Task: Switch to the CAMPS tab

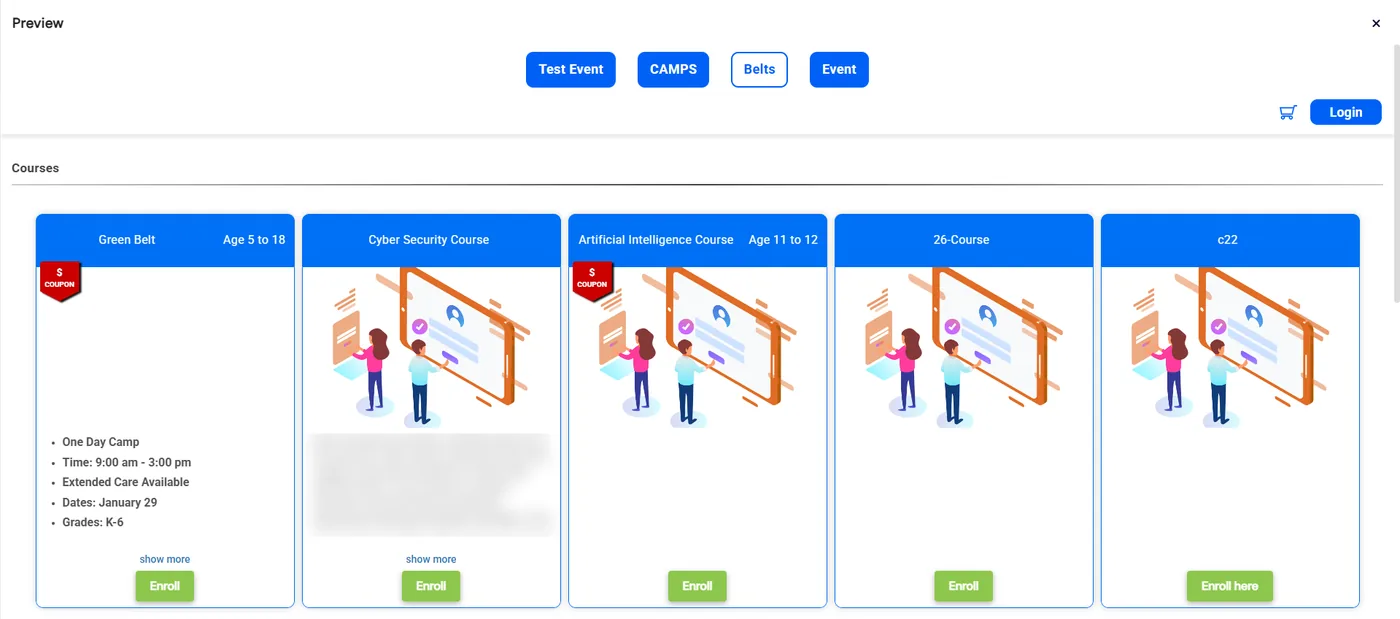Action: click(673, 70)
